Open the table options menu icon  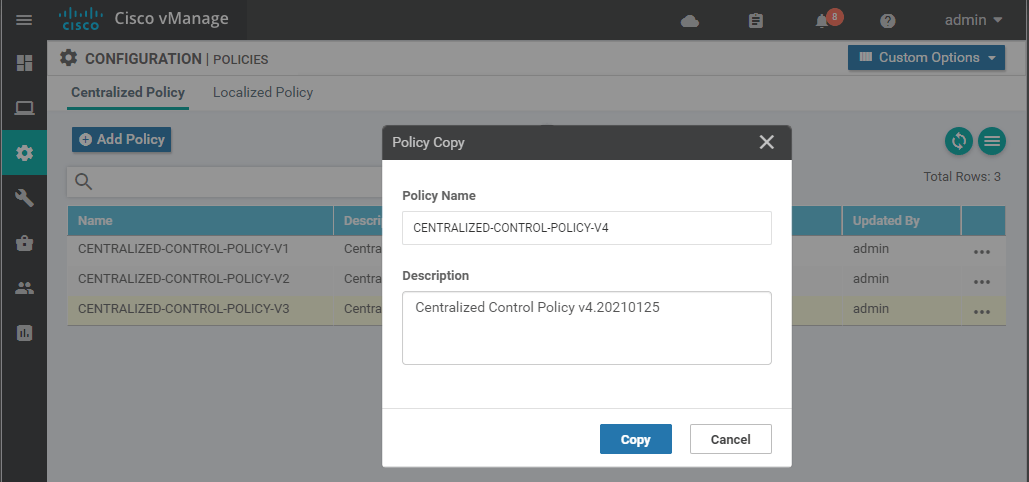click(x=992, y=141)
